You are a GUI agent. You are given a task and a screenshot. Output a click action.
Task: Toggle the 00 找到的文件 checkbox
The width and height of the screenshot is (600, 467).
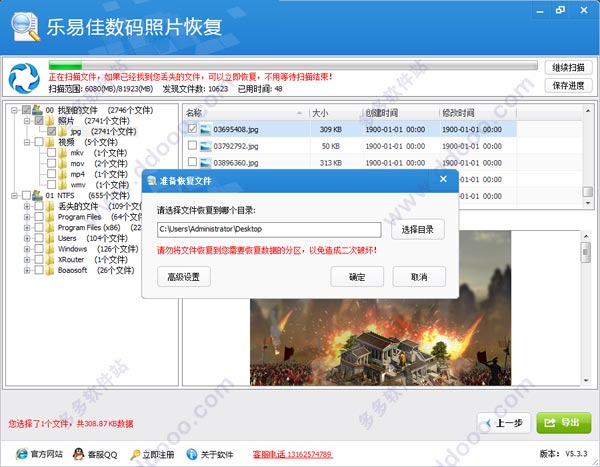pos(26,110)
